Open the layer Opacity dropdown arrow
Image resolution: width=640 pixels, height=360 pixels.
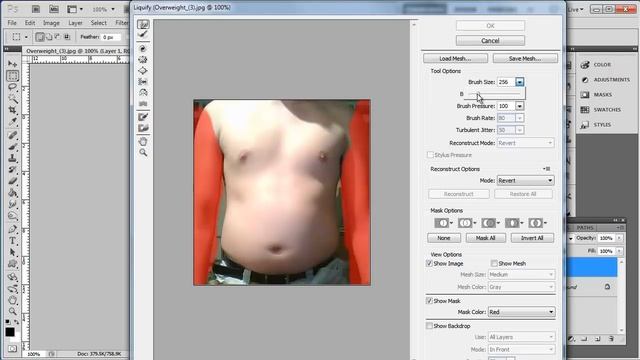619,238
